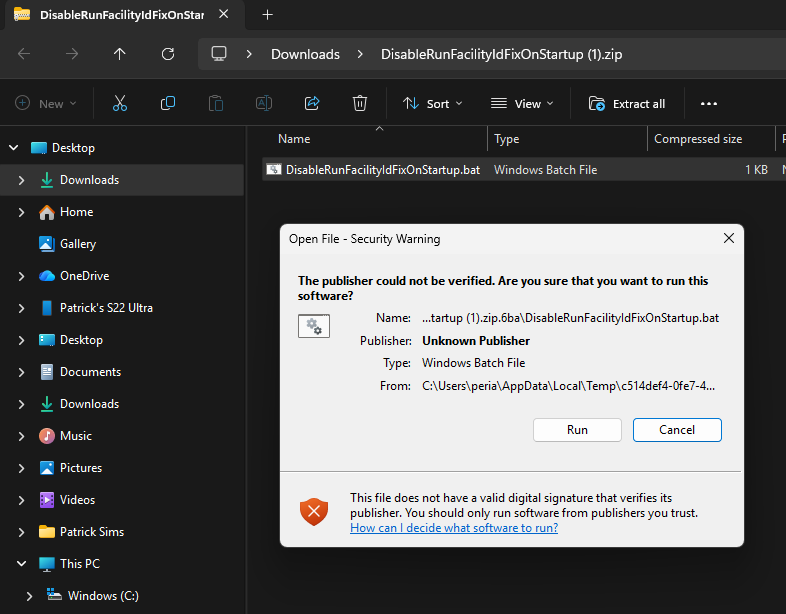Expand the Documents tree node

(22, 372)
